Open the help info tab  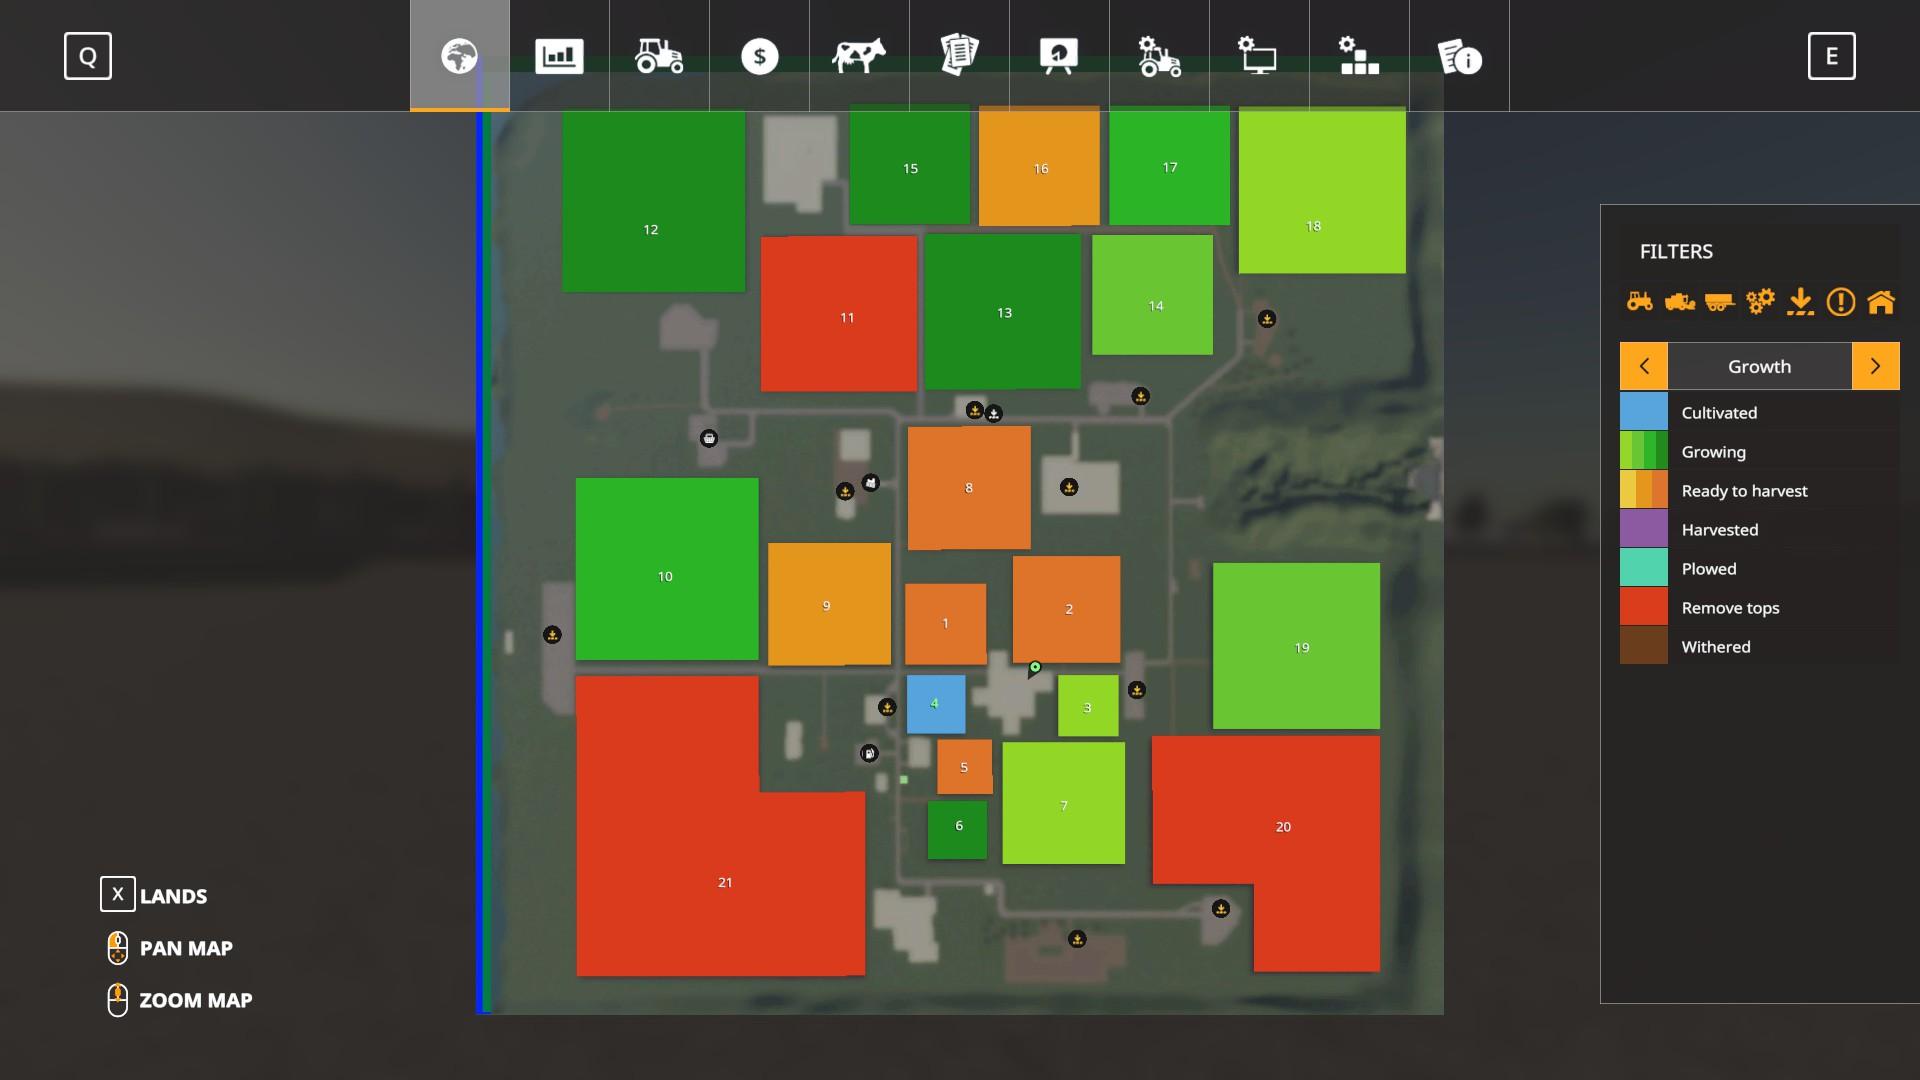point(1459,56)
